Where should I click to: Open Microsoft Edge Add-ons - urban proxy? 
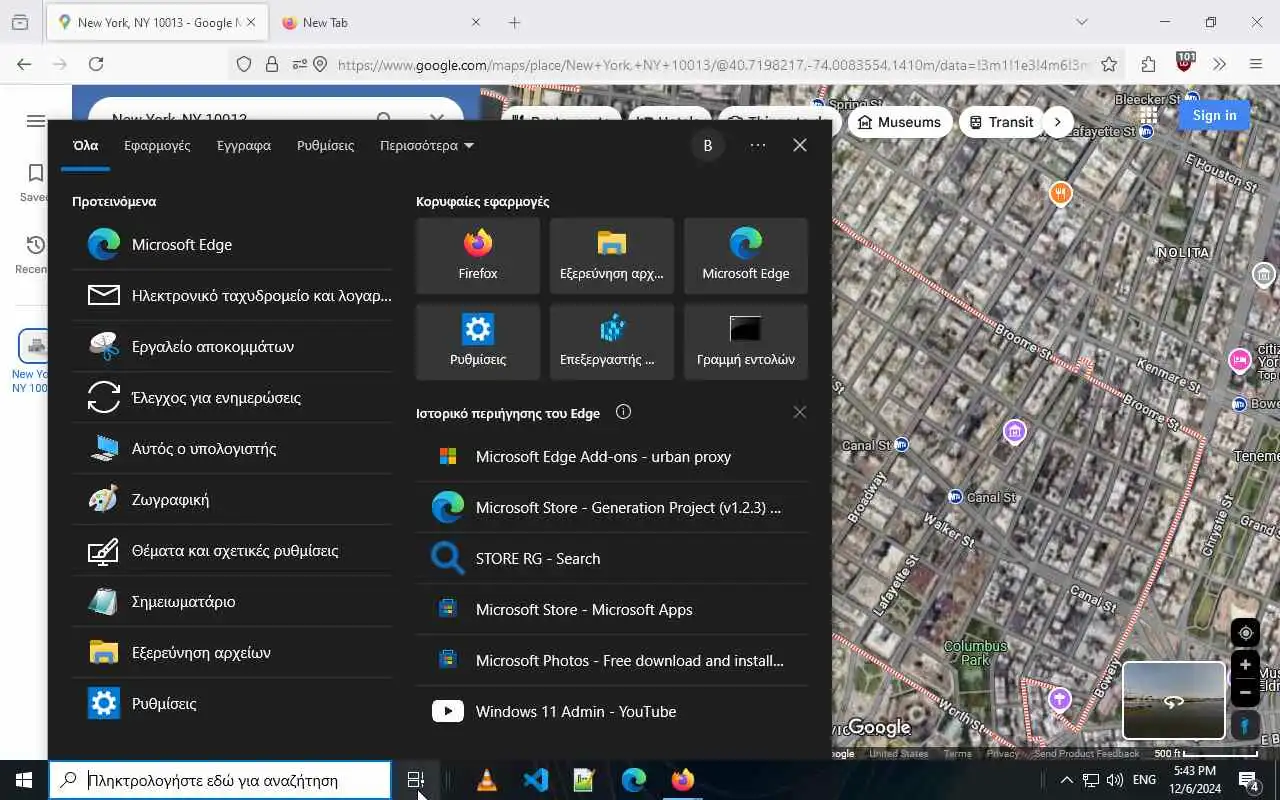tap(612, 456)
